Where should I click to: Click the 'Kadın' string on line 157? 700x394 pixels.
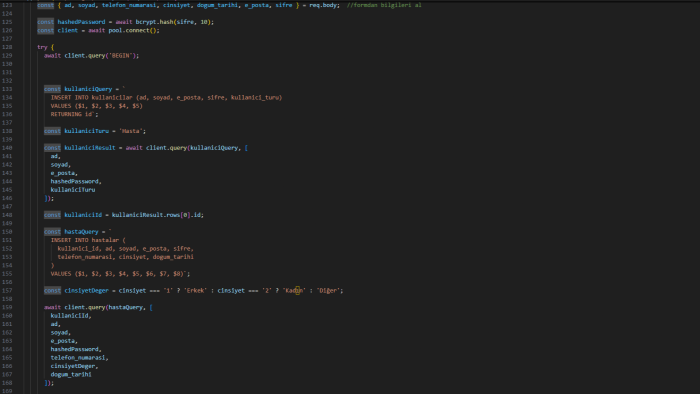click(294, 290)
